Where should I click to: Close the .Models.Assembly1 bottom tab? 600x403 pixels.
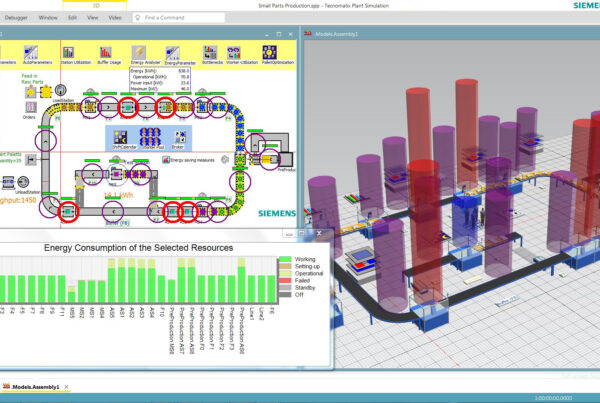click(66, 387)
